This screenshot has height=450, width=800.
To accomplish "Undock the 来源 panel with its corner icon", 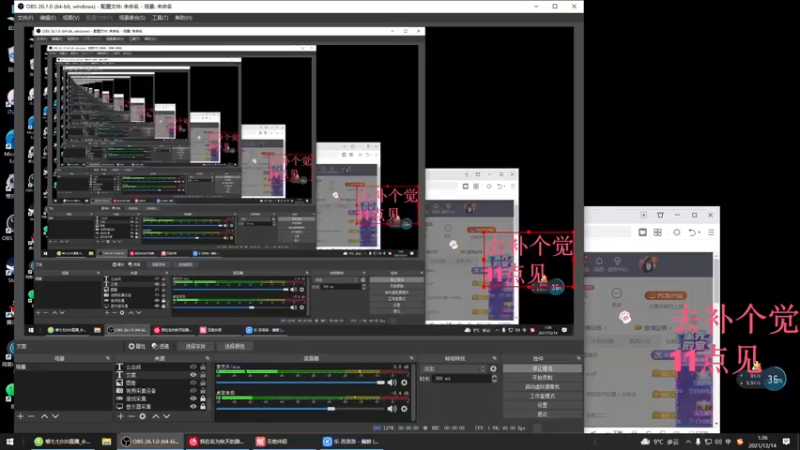I will [x=207, y=358].
